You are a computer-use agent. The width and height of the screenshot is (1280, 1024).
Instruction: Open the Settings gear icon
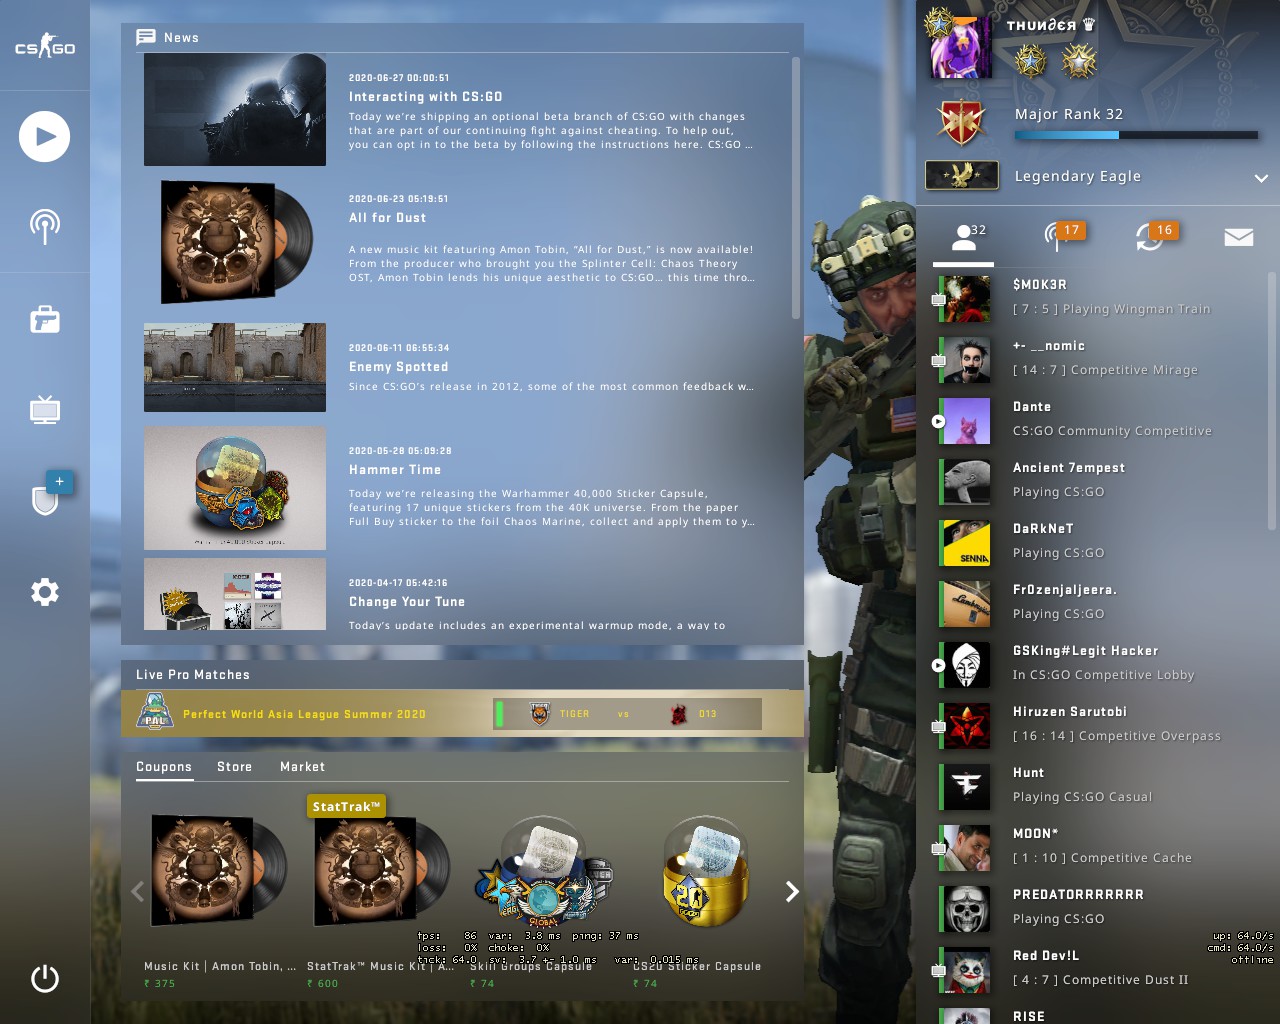point(45,592)
